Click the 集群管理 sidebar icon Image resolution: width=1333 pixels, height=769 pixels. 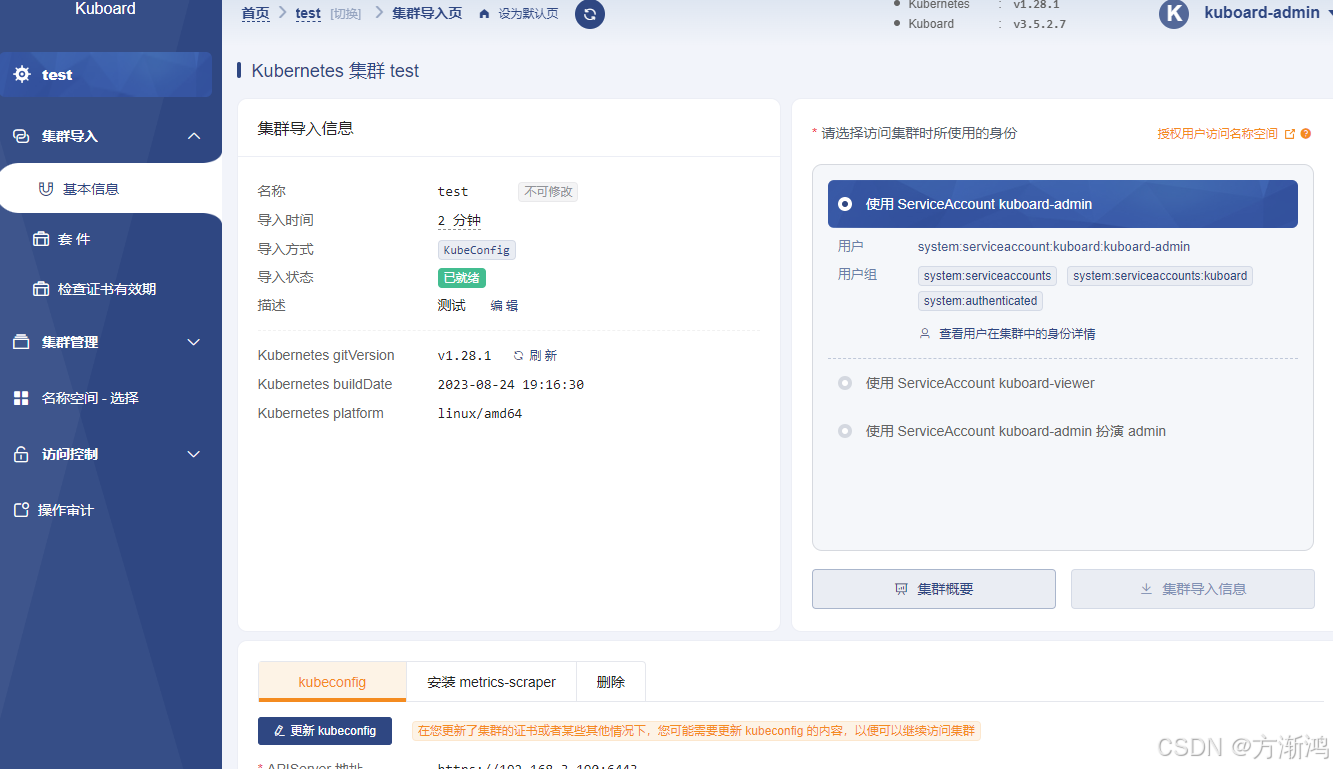coord(21,342)
